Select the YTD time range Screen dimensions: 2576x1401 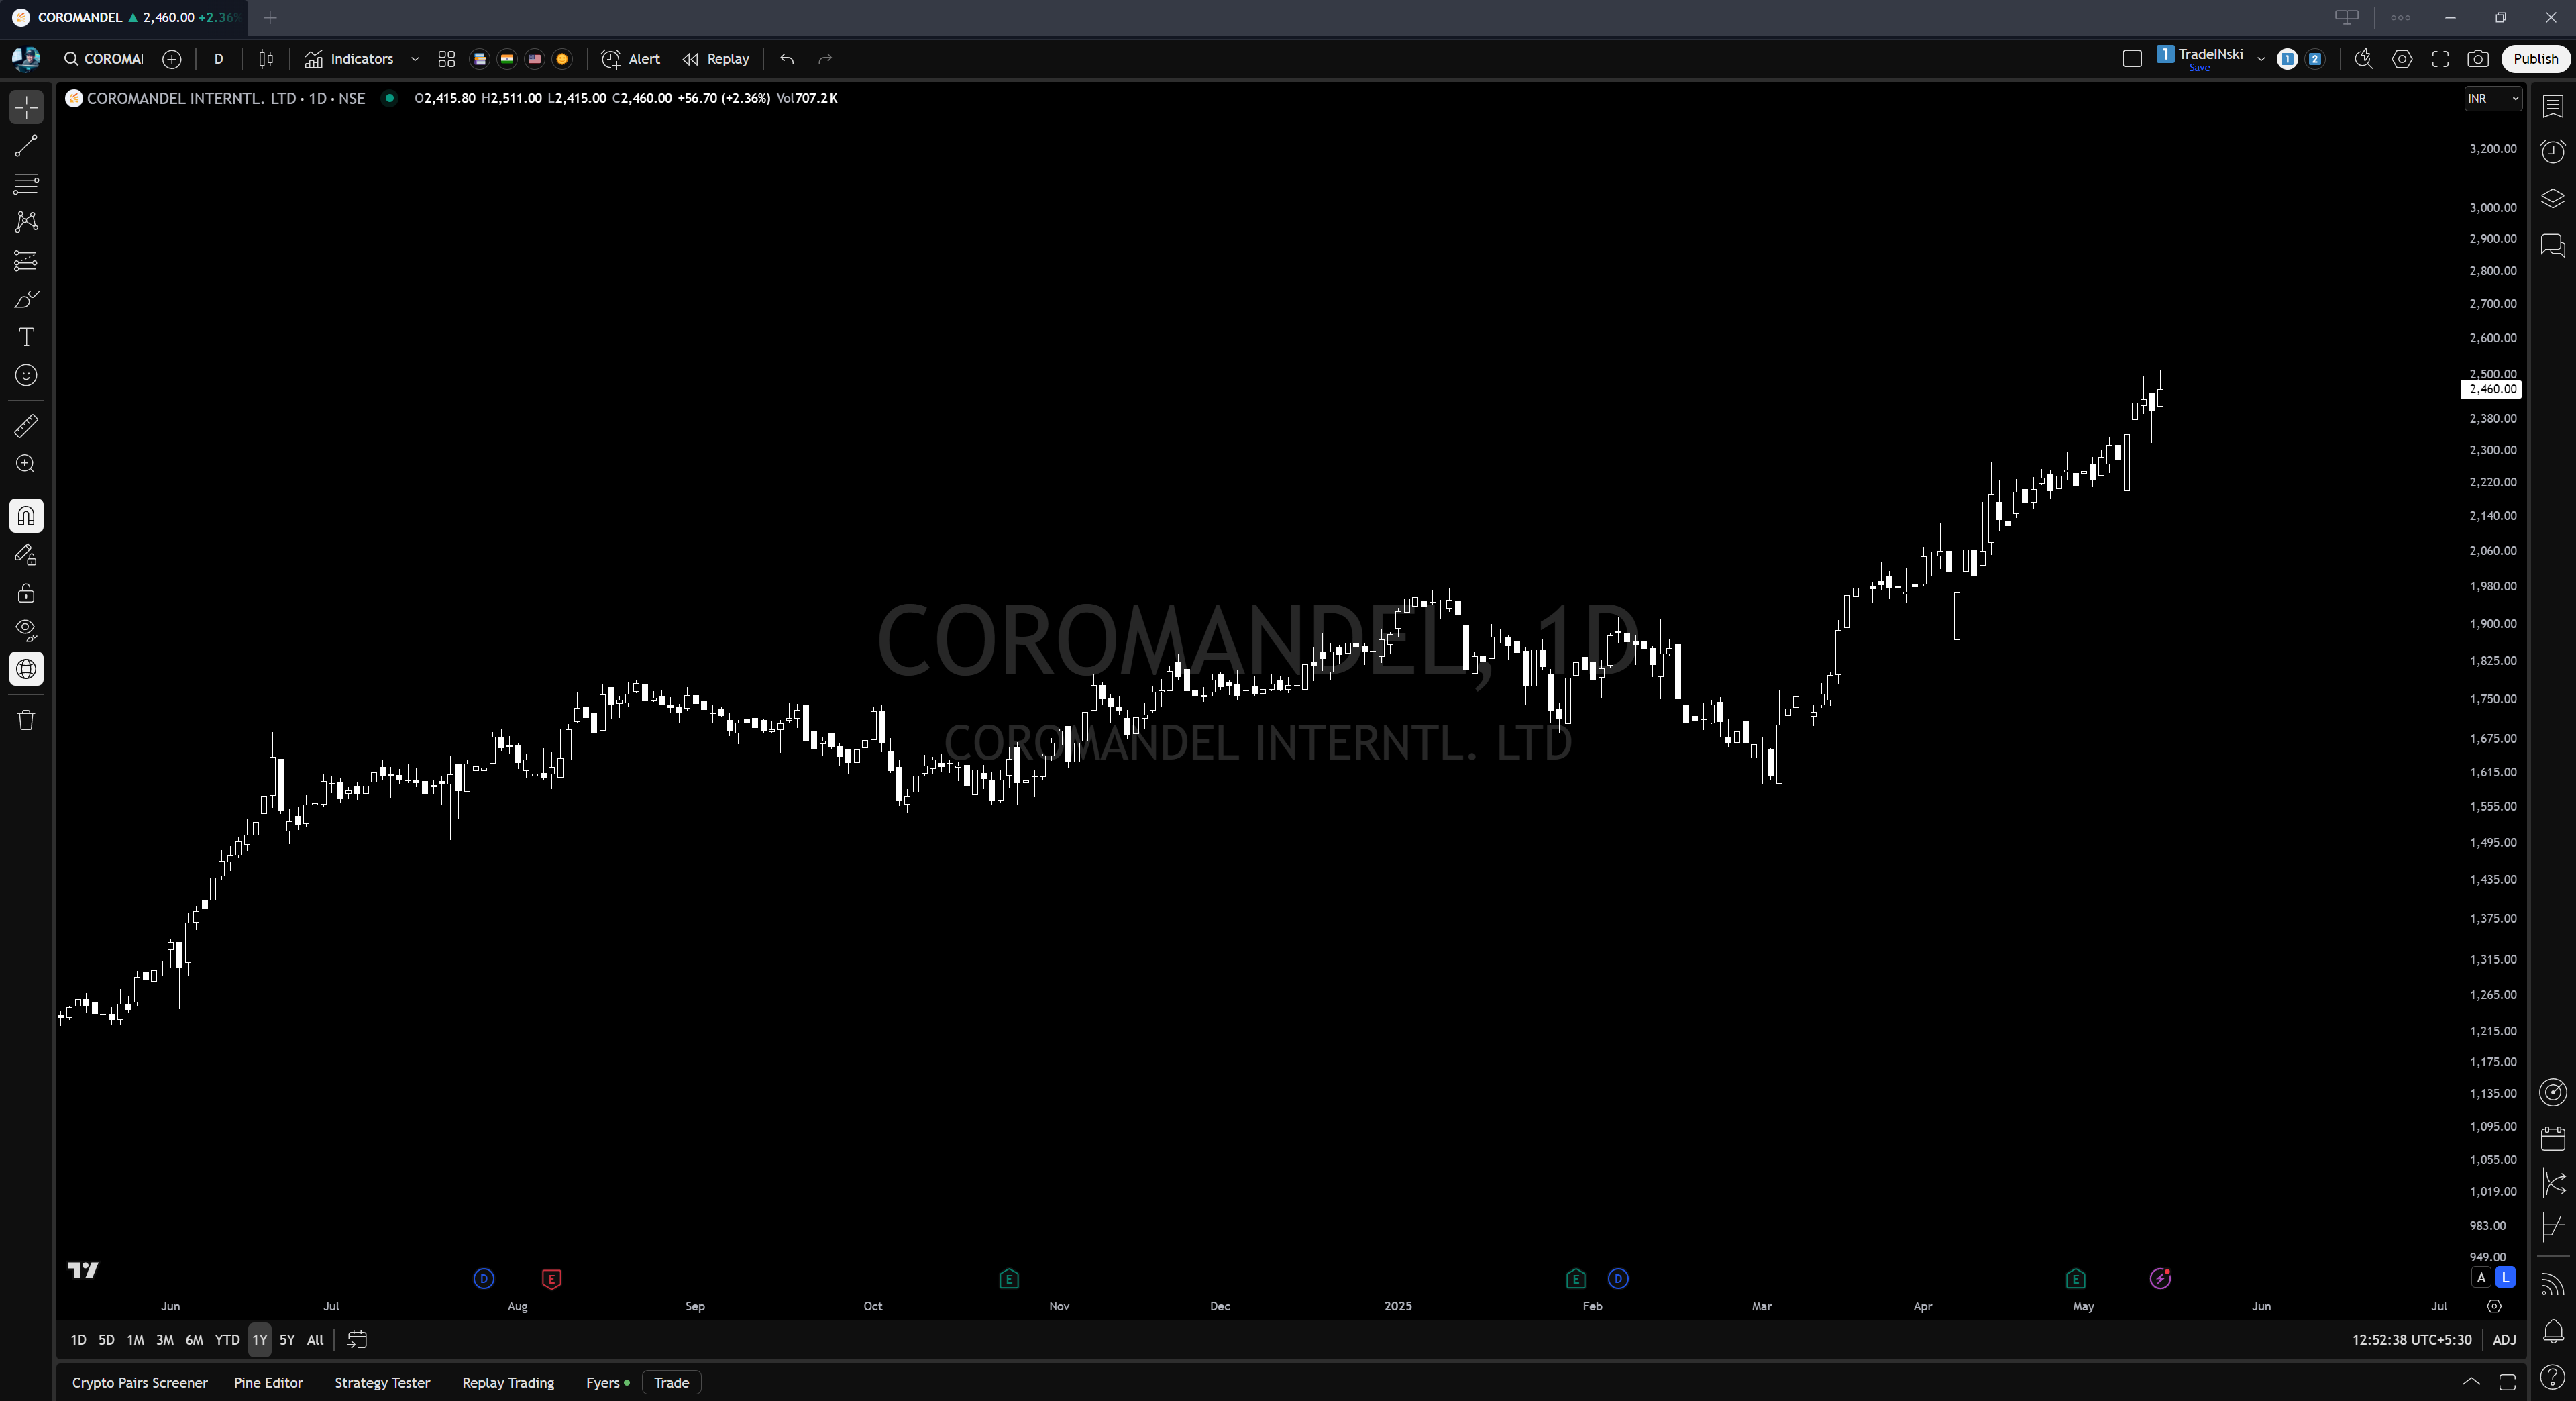tap(227, 1340)
